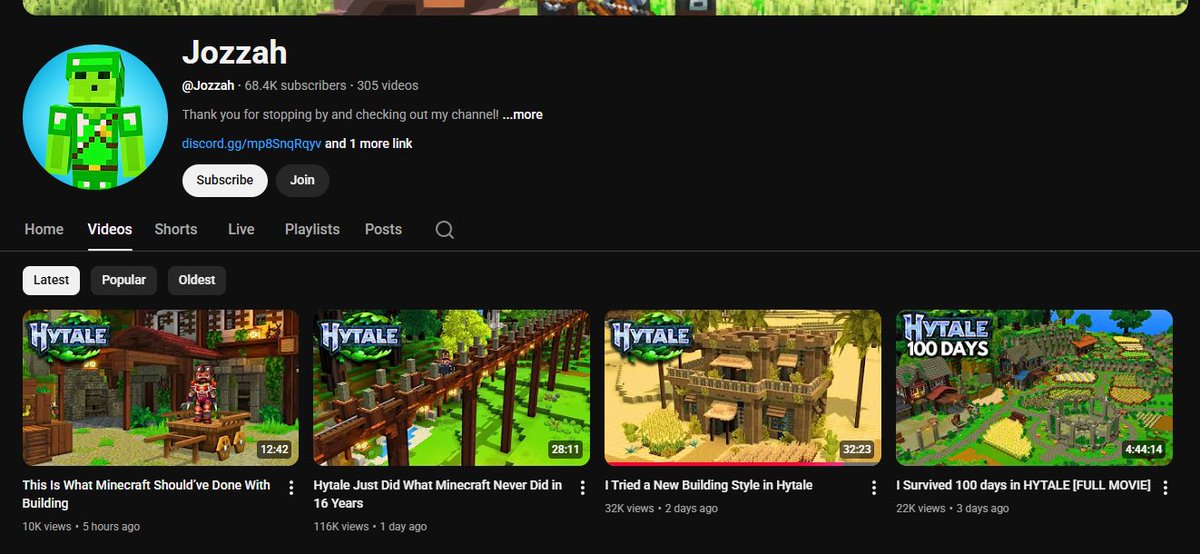This screenshot has width=1200, height=554.
Task: Click the Join membership button
Action: tap(302, 180)
